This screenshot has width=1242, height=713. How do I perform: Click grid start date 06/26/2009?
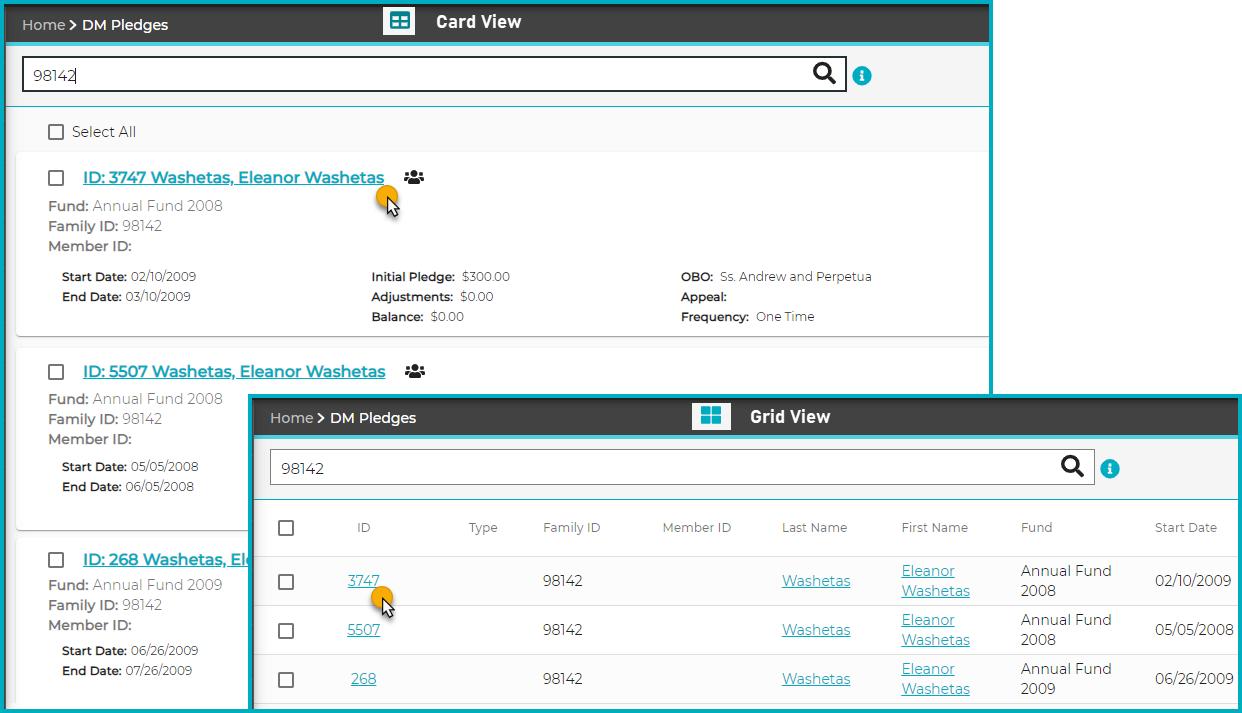point(1194,679)
